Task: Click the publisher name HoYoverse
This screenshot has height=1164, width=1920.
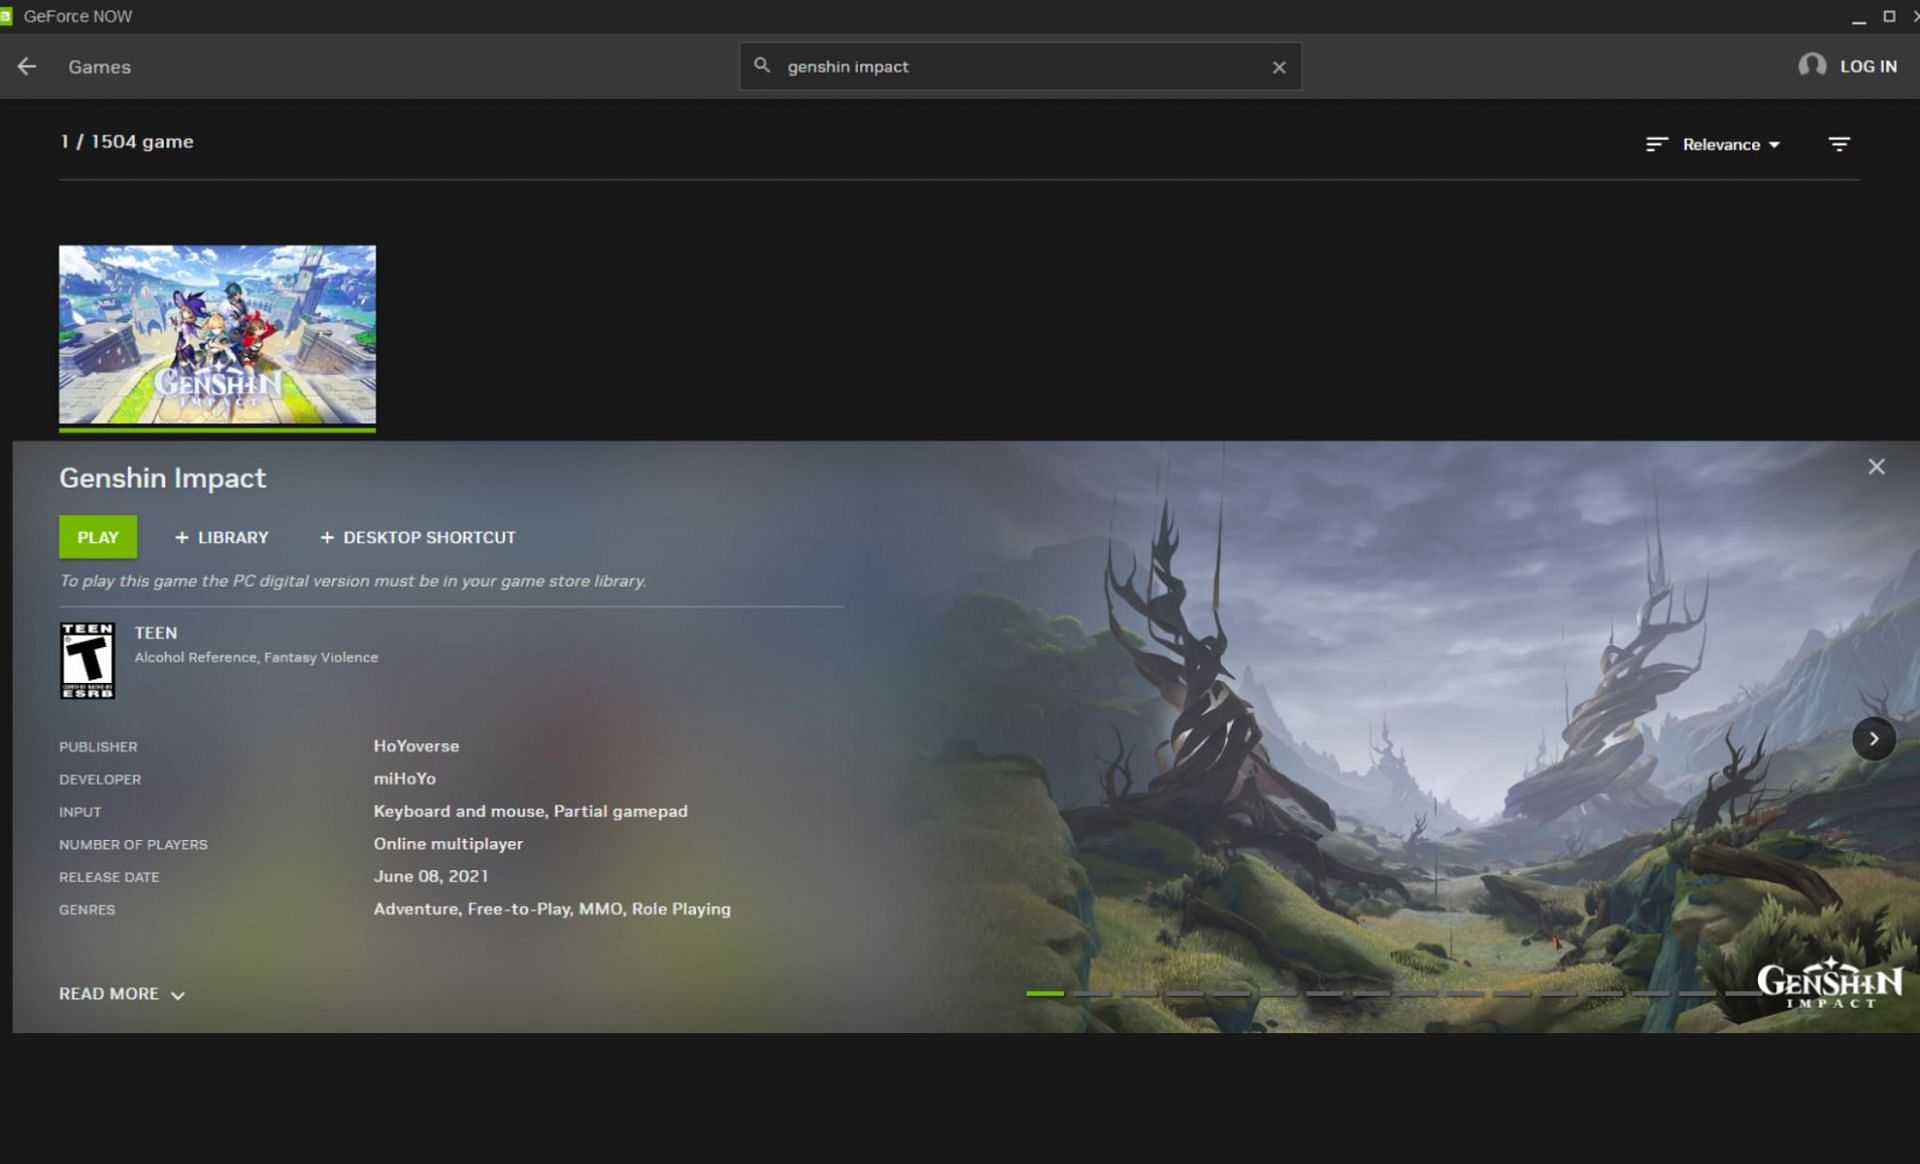Action: pyautogui.click(x=416, y=746)
